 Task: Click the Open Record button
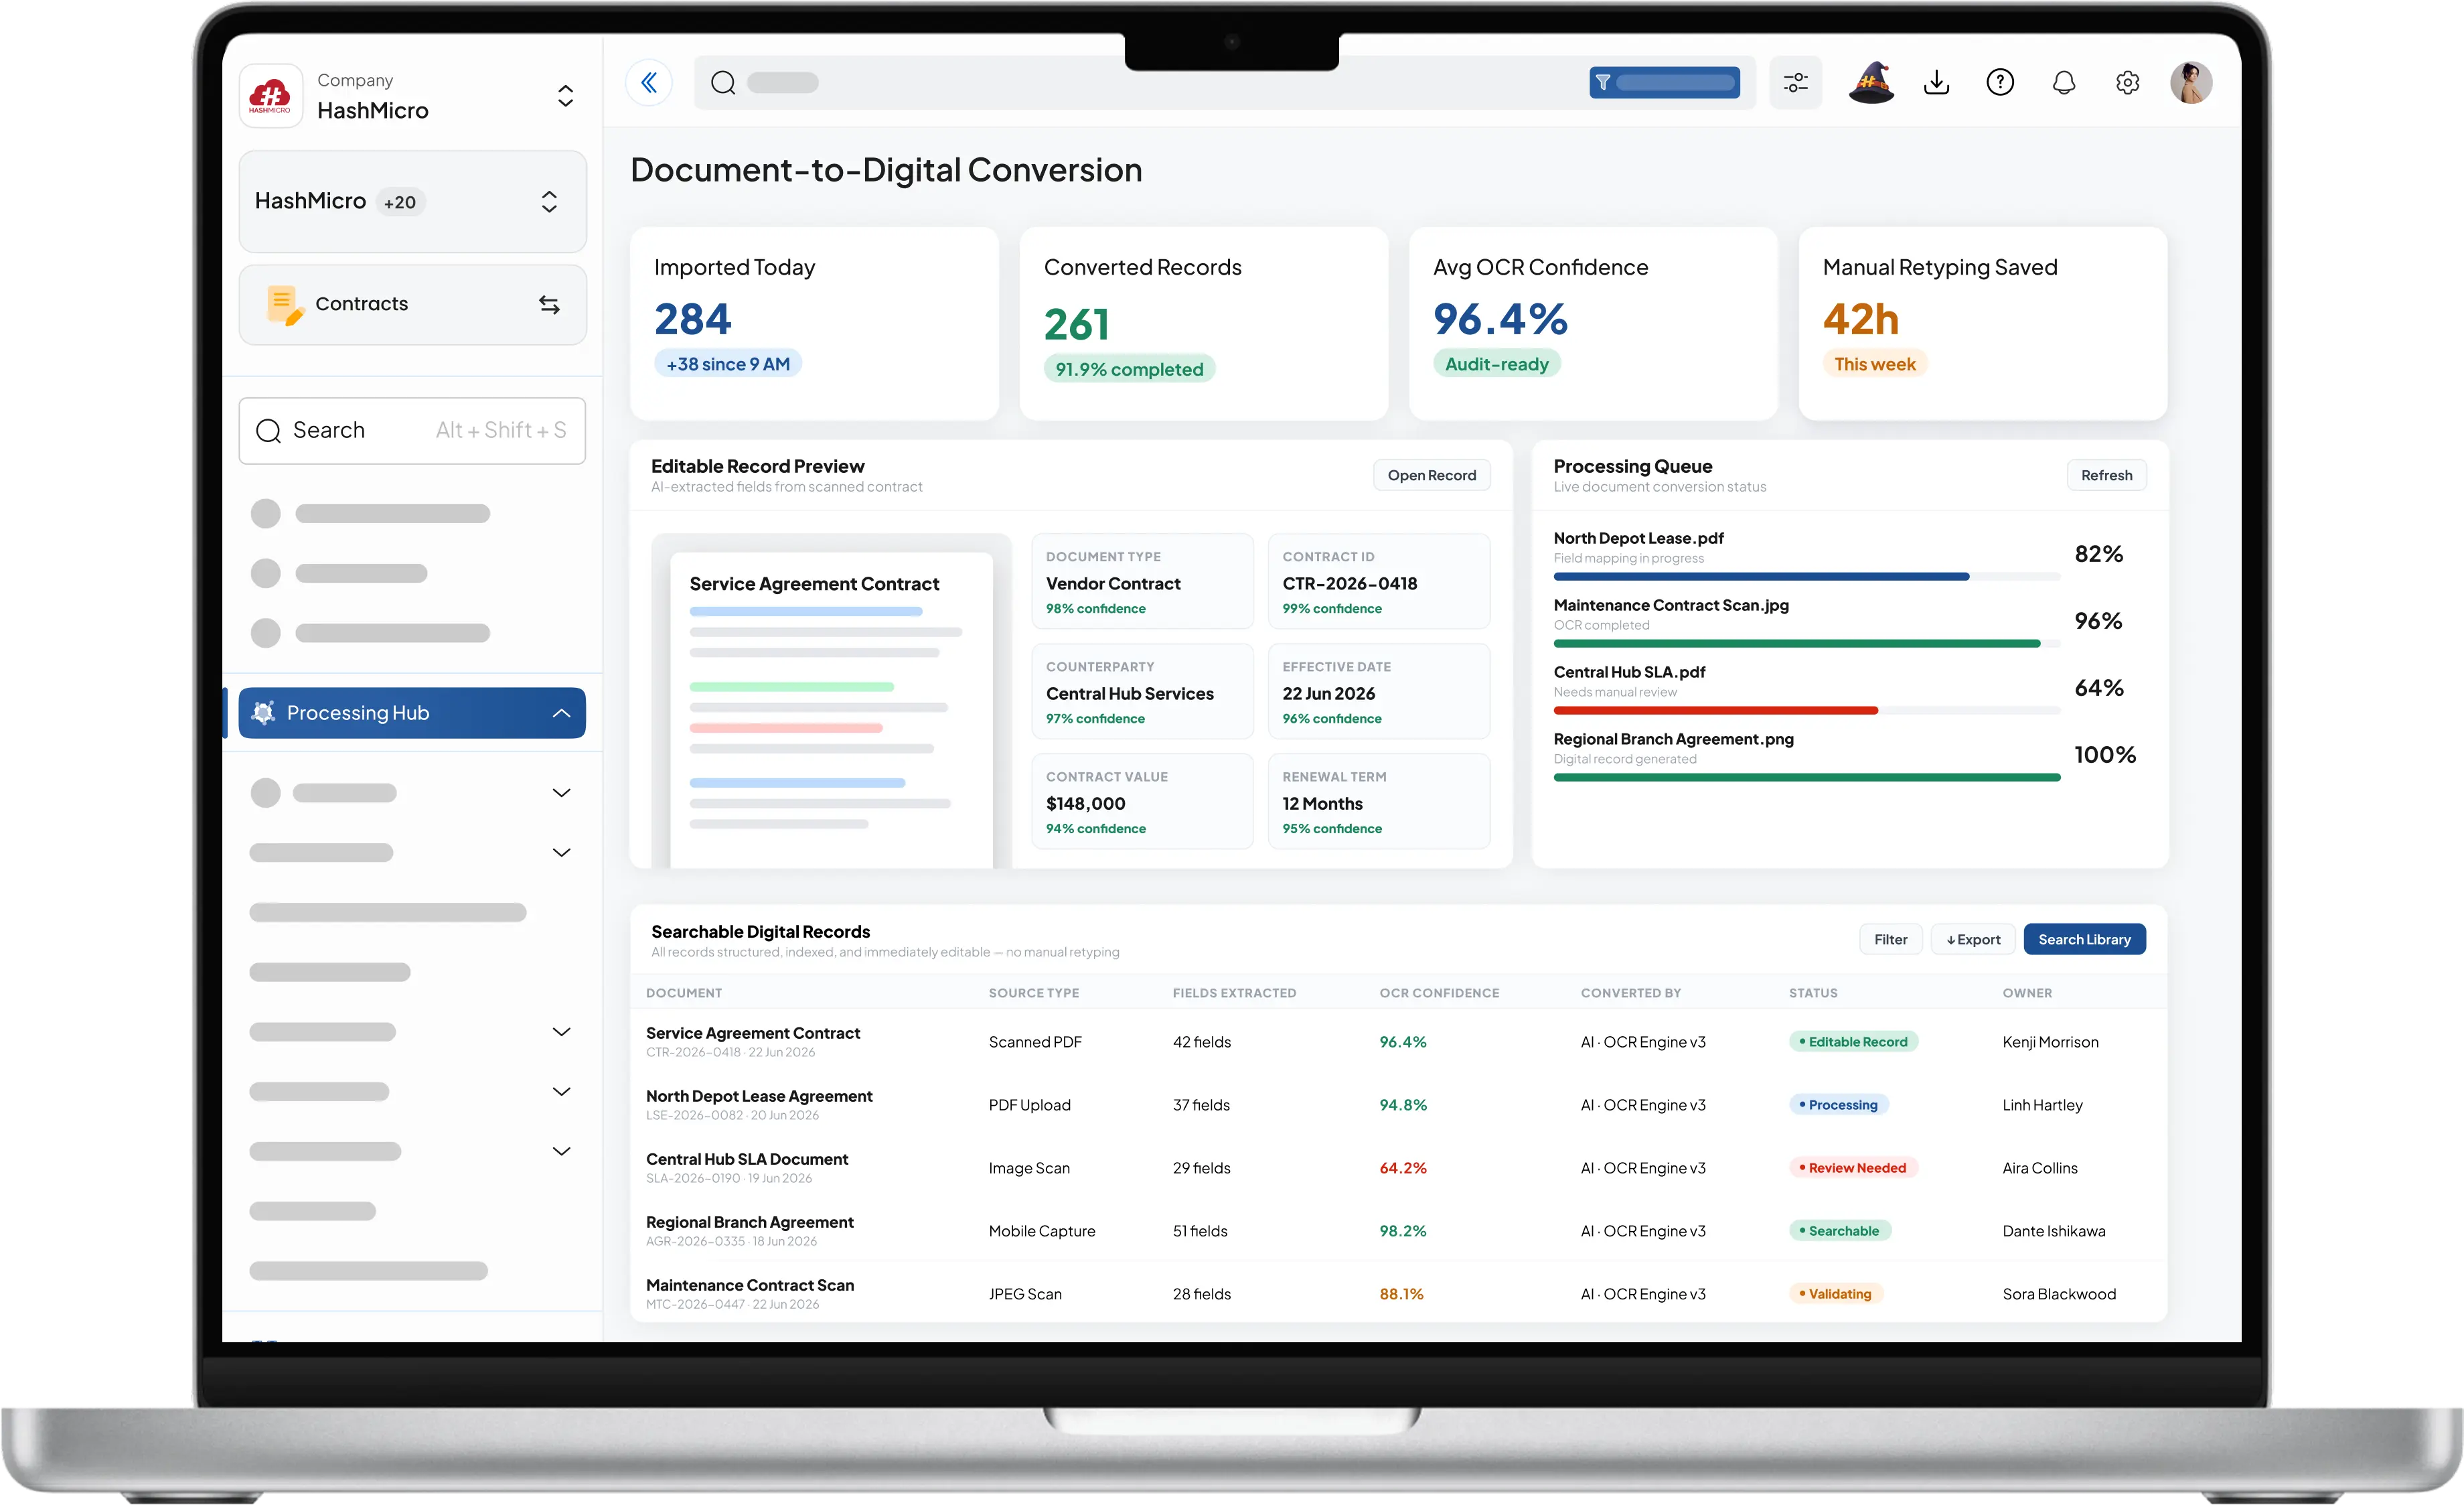(x=1431, y=476)
